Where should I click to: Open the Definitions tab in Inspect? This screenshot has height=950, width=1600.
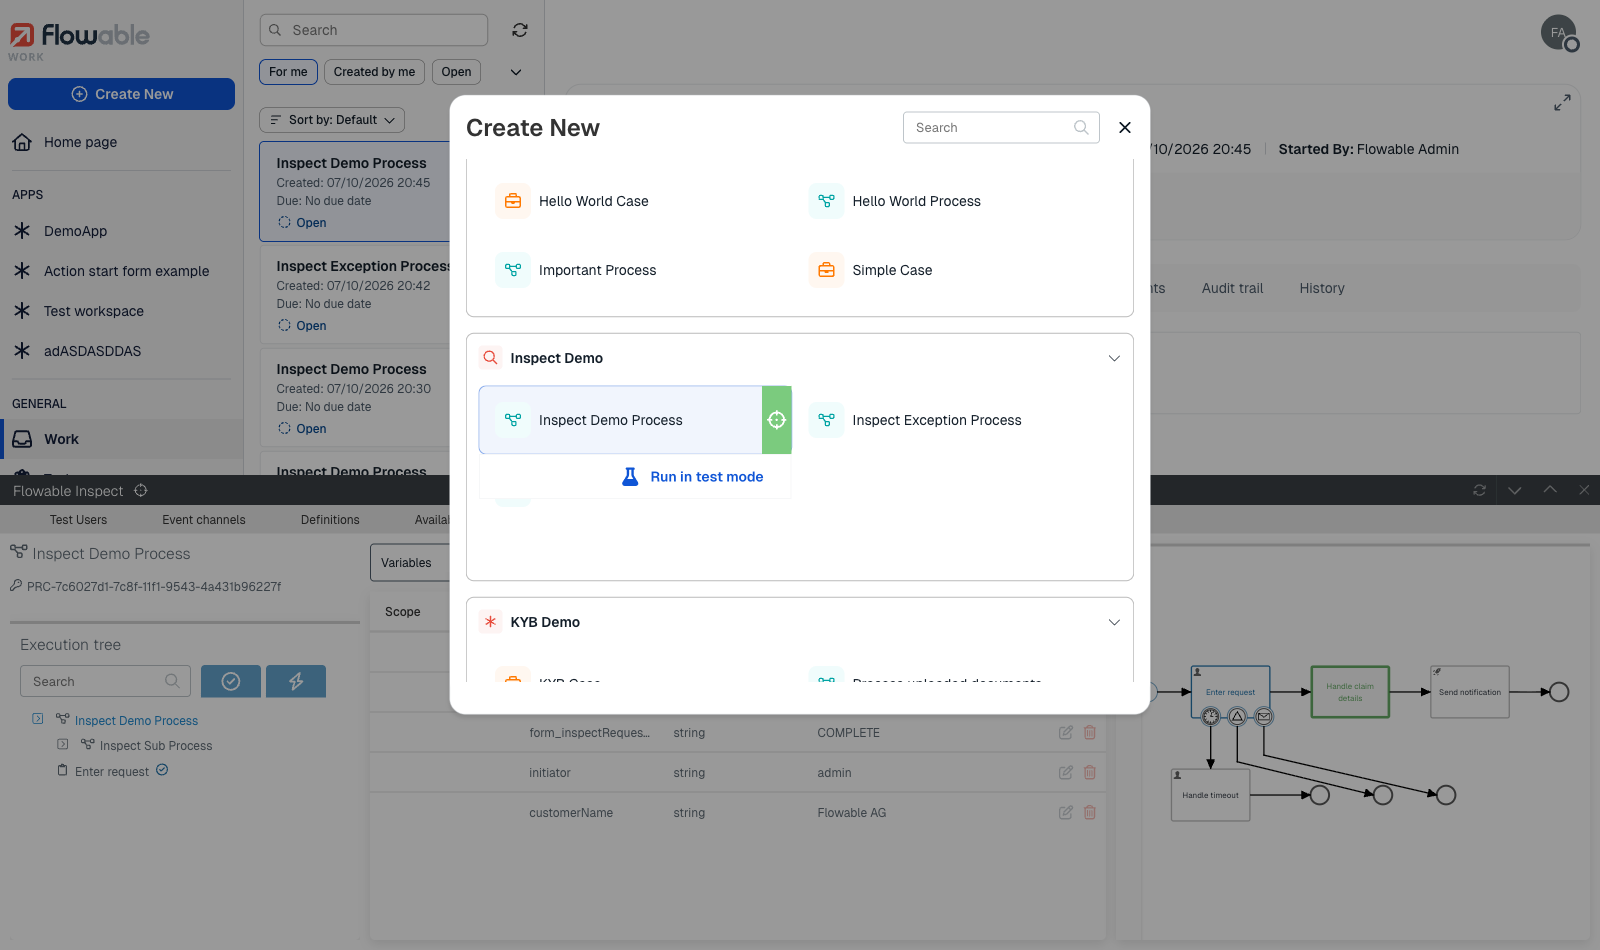tap(330, 520)
